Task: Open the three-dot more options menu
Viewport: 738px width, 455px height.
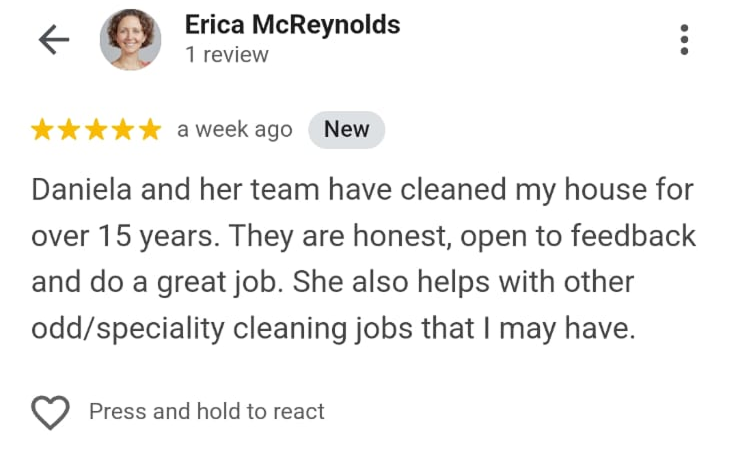Action: coord(684,40)
